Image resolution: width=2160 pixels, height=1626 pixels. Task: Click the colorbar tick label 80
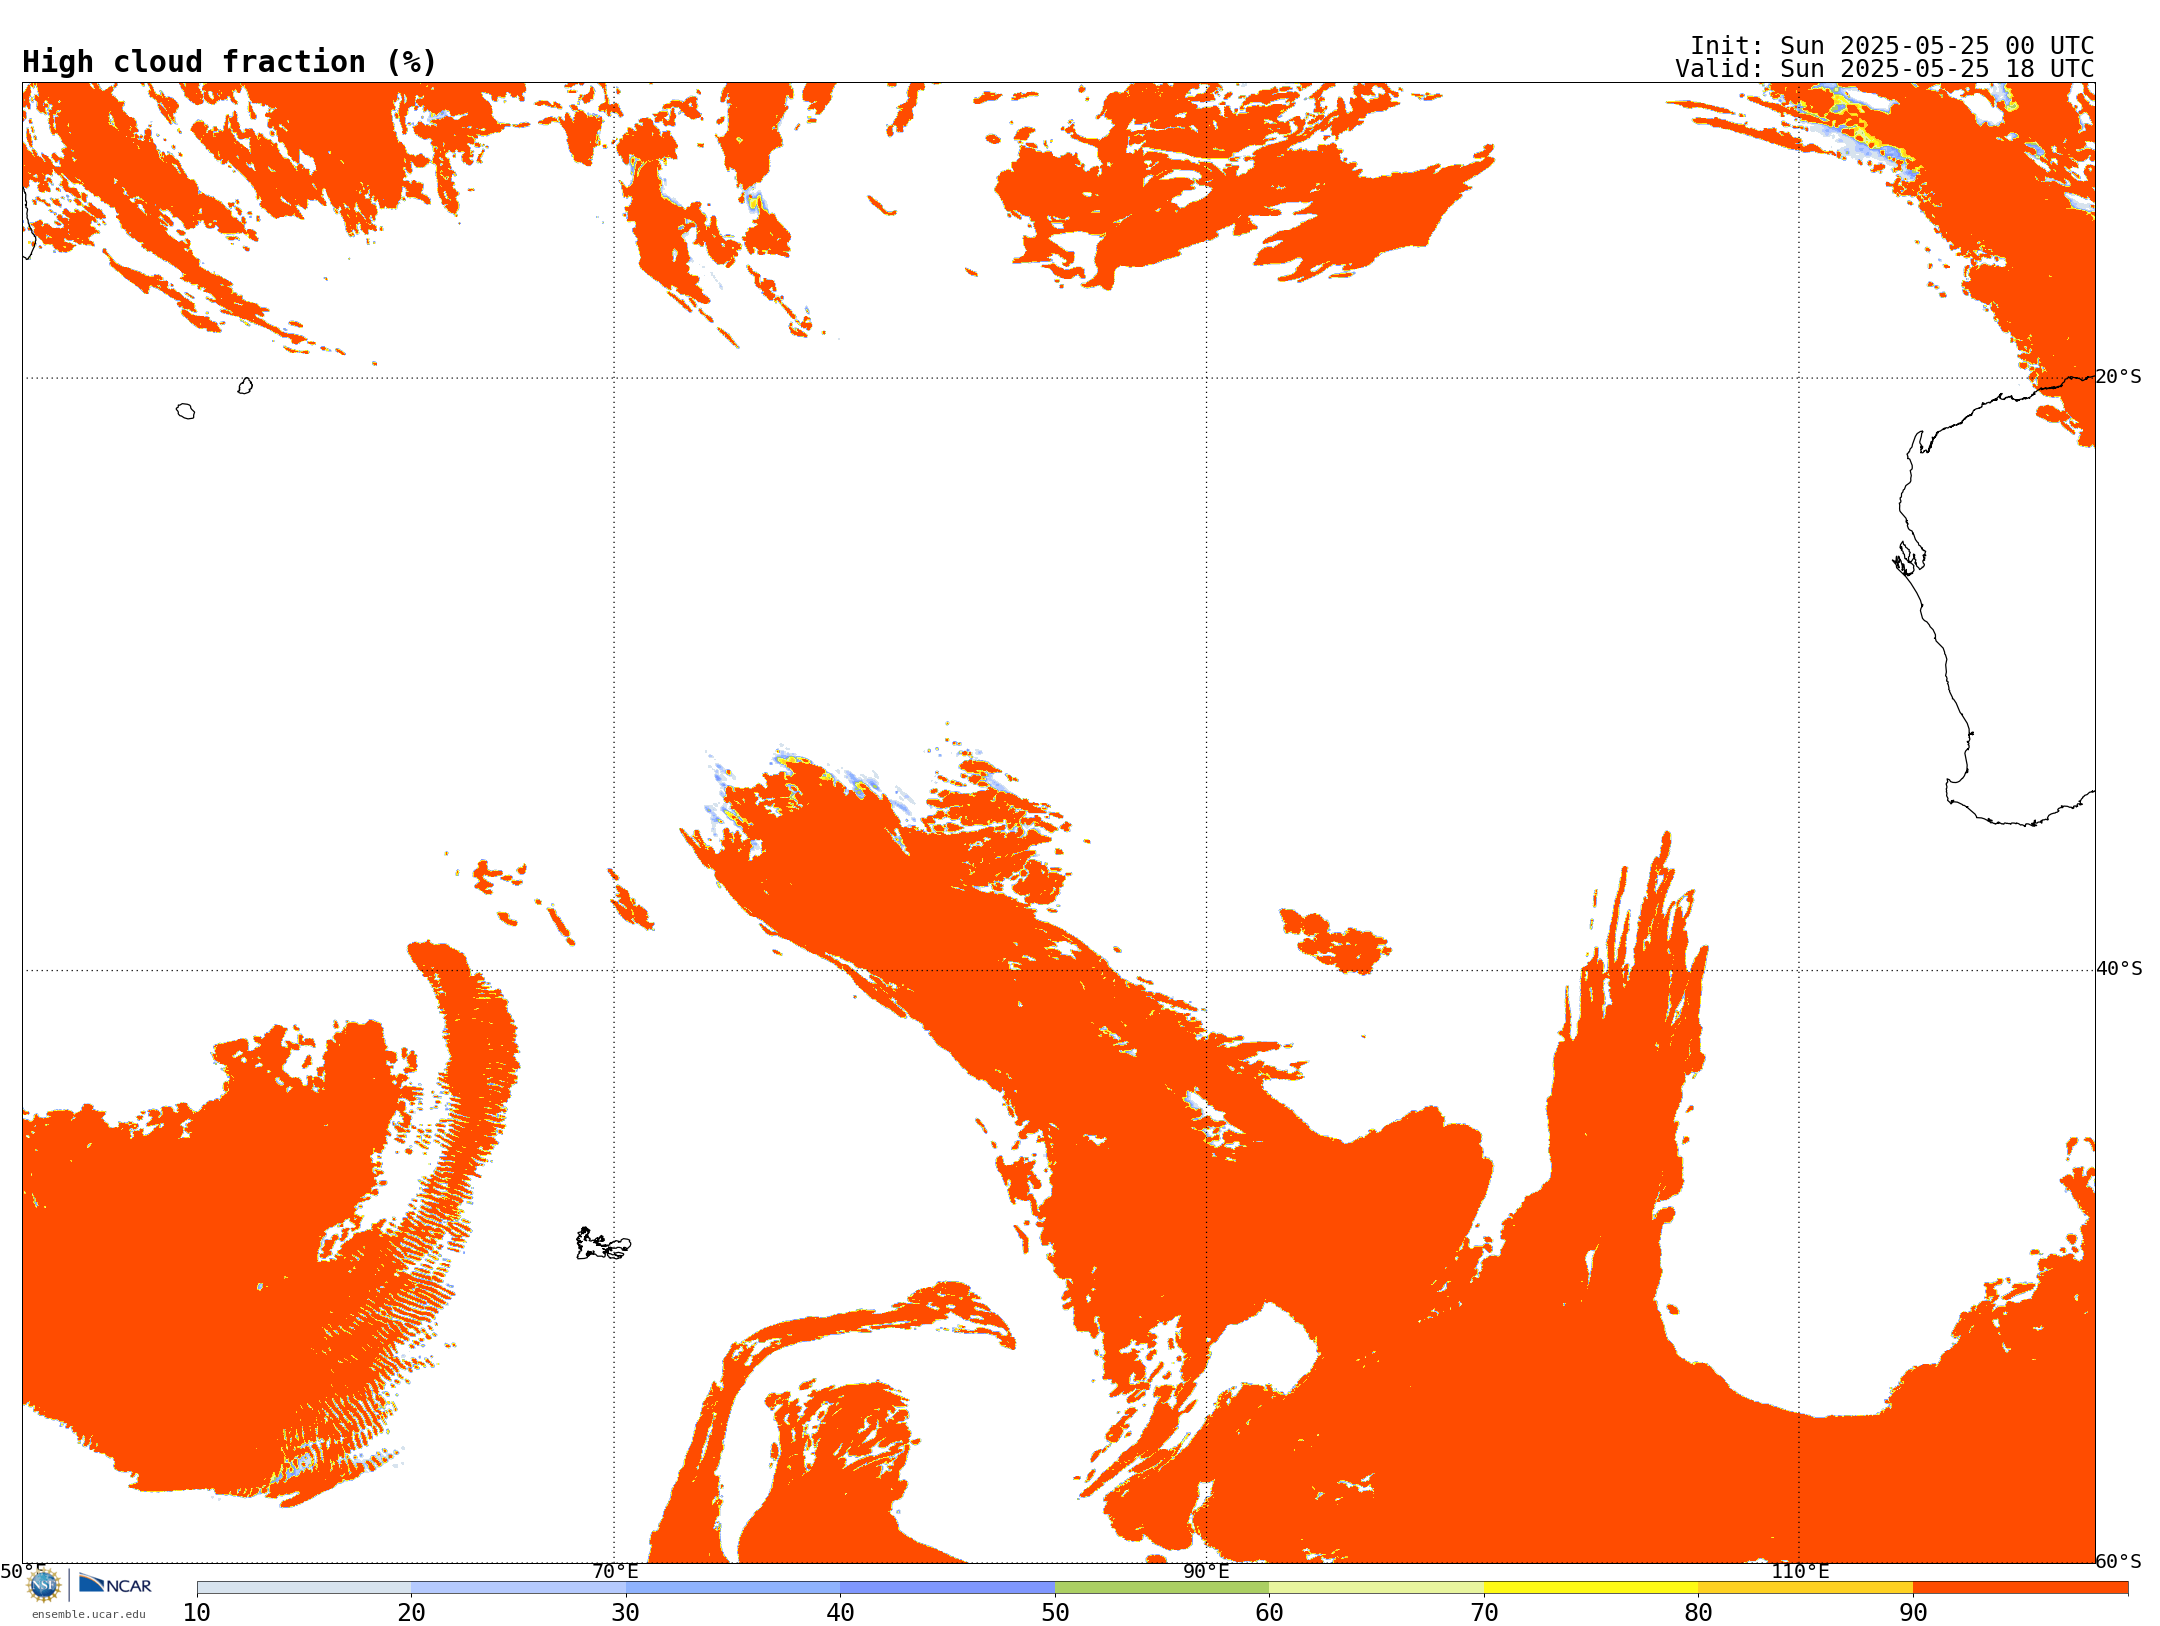pos(1698,1613)
